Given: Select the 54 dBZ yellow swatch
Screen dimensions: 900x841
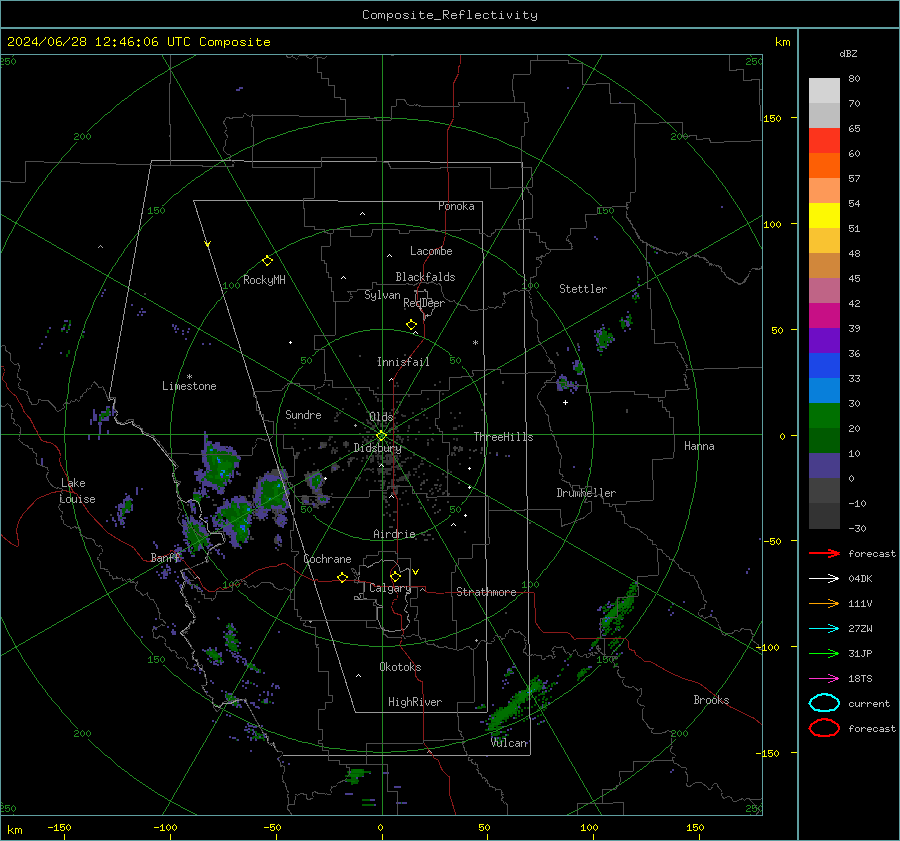Looking at the screenshot, I should [824, 215].
